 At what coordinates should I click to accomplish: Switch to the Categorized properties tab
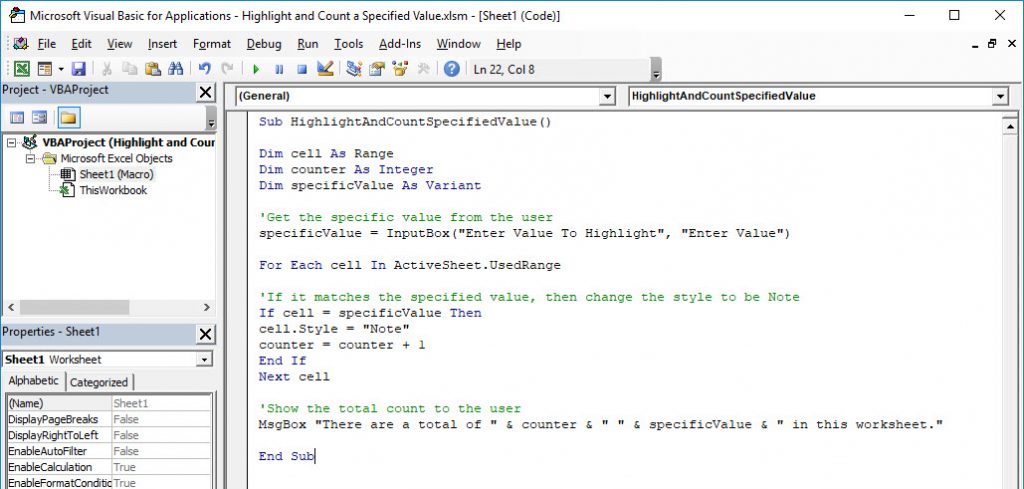pos(99,382)
